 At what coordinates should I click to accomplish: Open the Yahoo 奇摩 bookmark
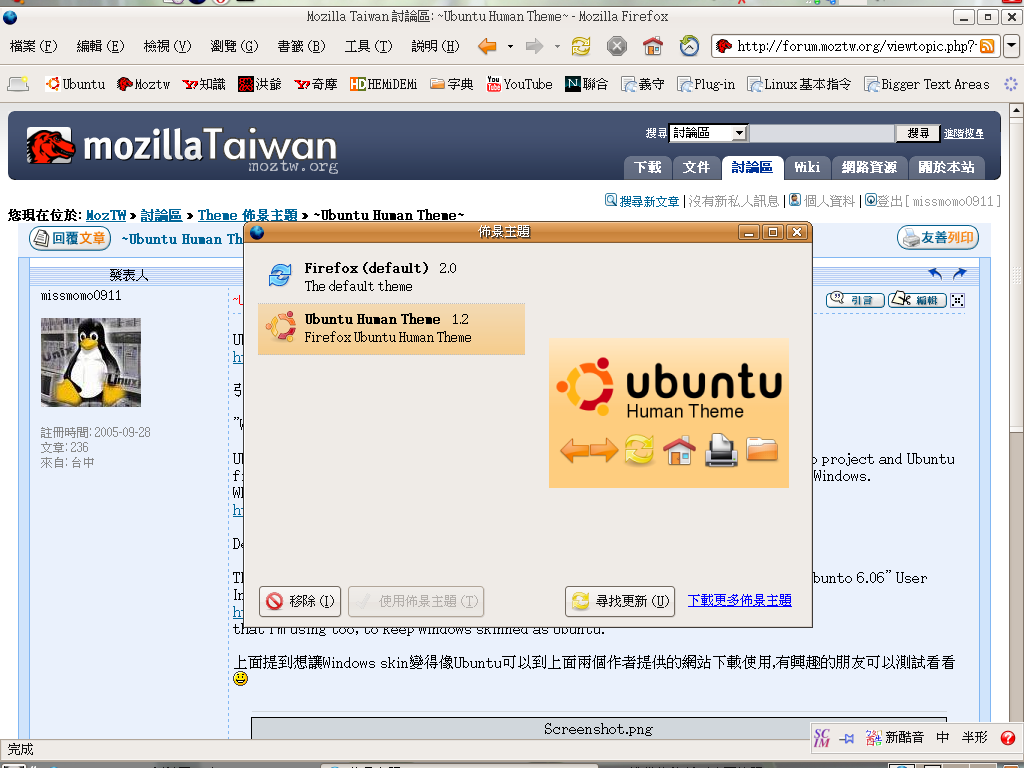[315, 84]
